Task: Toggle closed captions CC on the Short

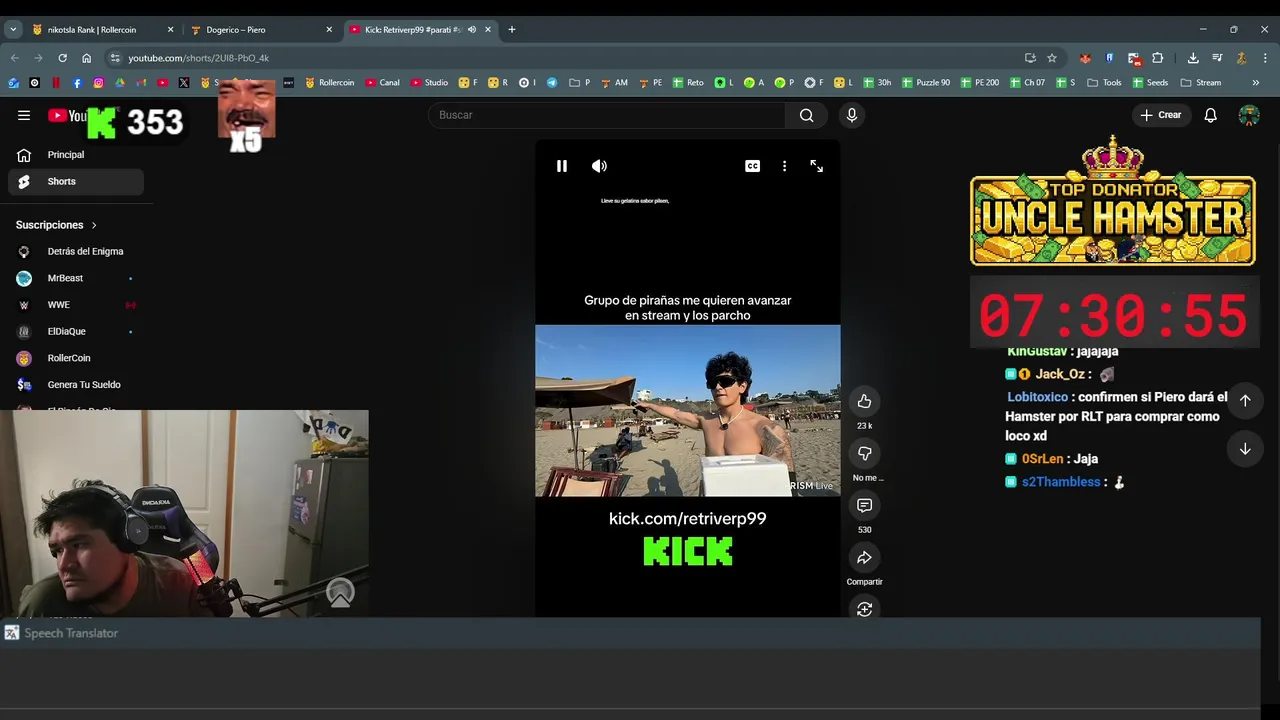Action: 752,166
